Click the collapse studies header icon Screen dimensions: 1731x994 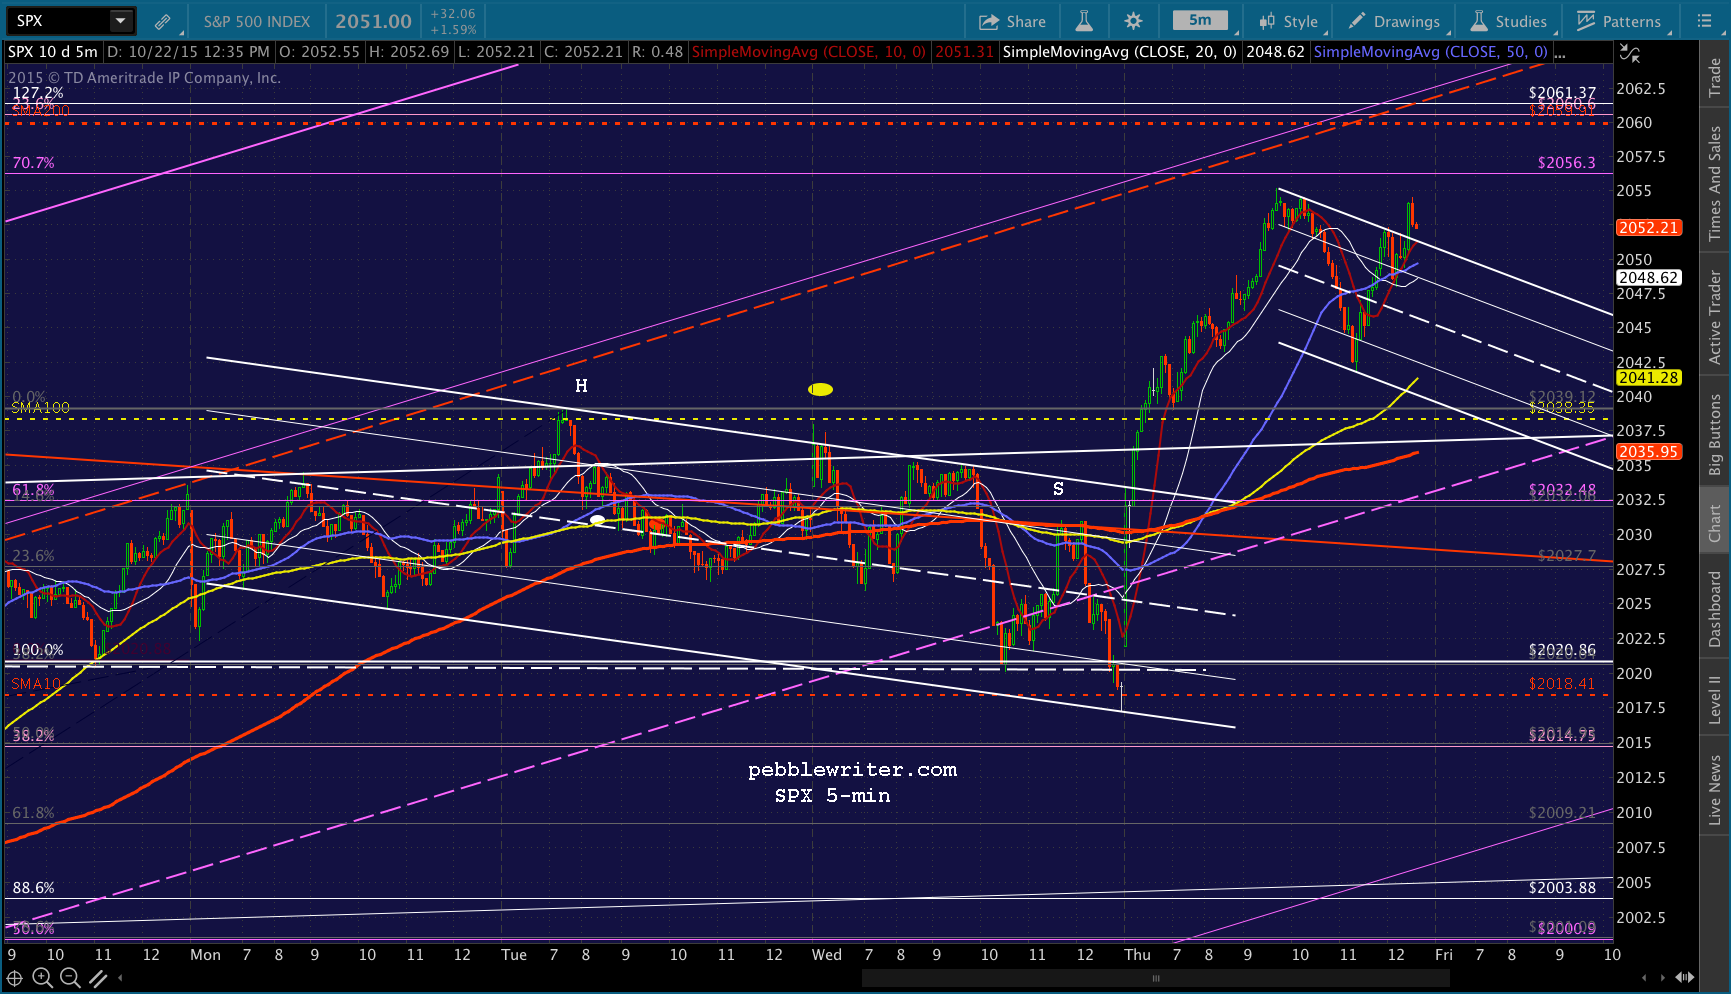pyautogui.click(x=1630, y=53)
